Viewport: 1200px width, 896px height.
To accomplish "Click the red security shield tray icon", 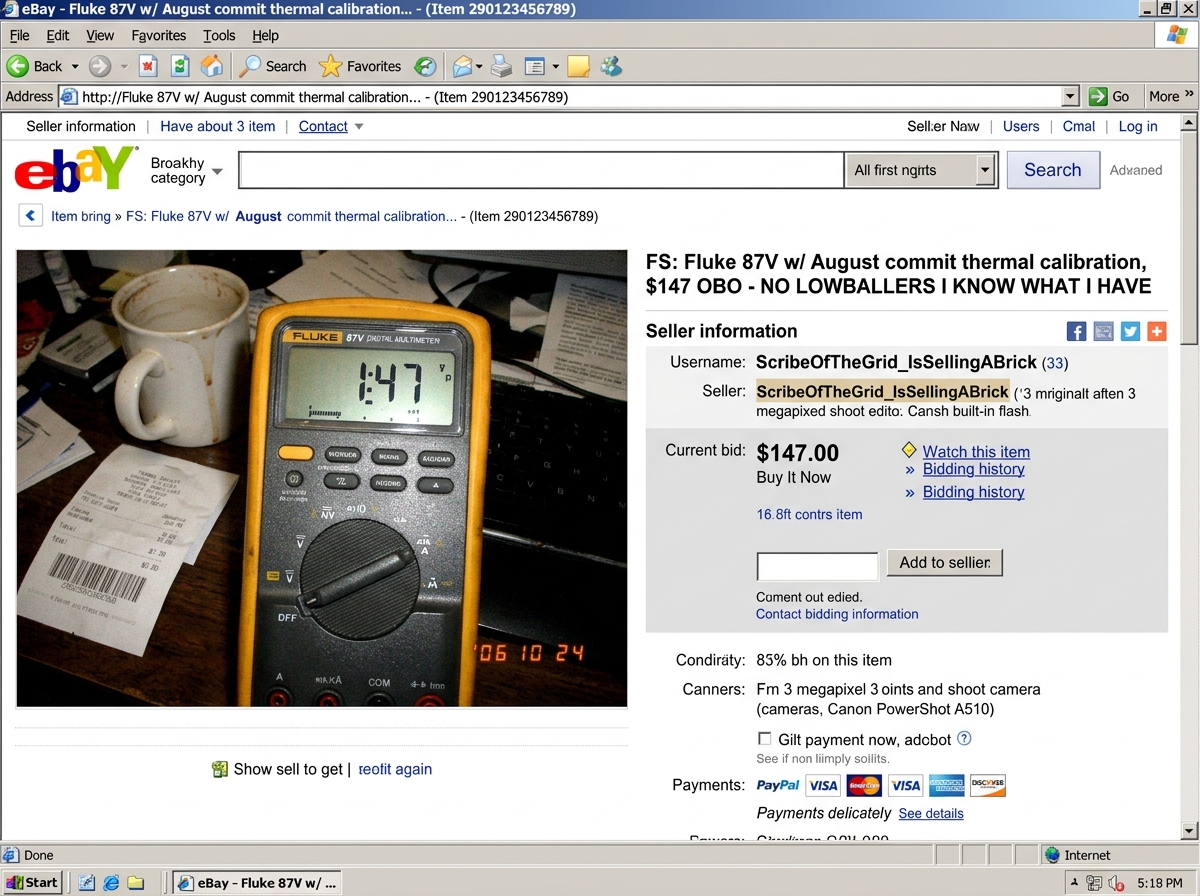I will pos(1117,883).
